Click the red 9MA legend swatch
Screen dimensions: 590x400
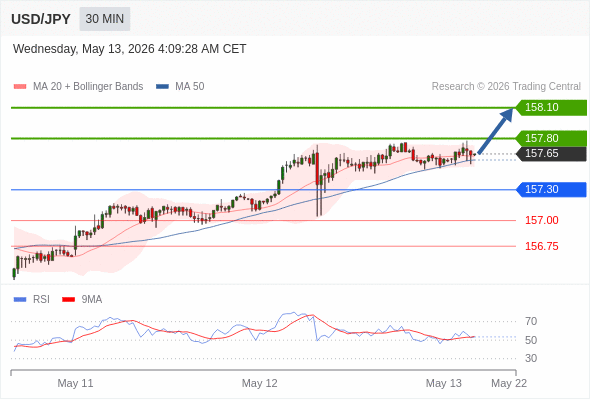pyautogui.click(x=68, y=300)
